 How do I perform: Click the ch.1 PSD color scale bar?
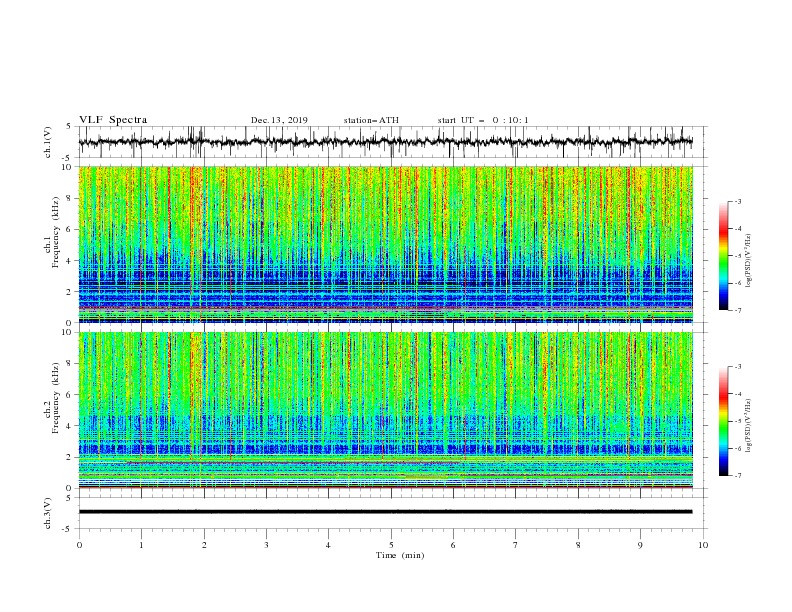click(x=723, y=256)
